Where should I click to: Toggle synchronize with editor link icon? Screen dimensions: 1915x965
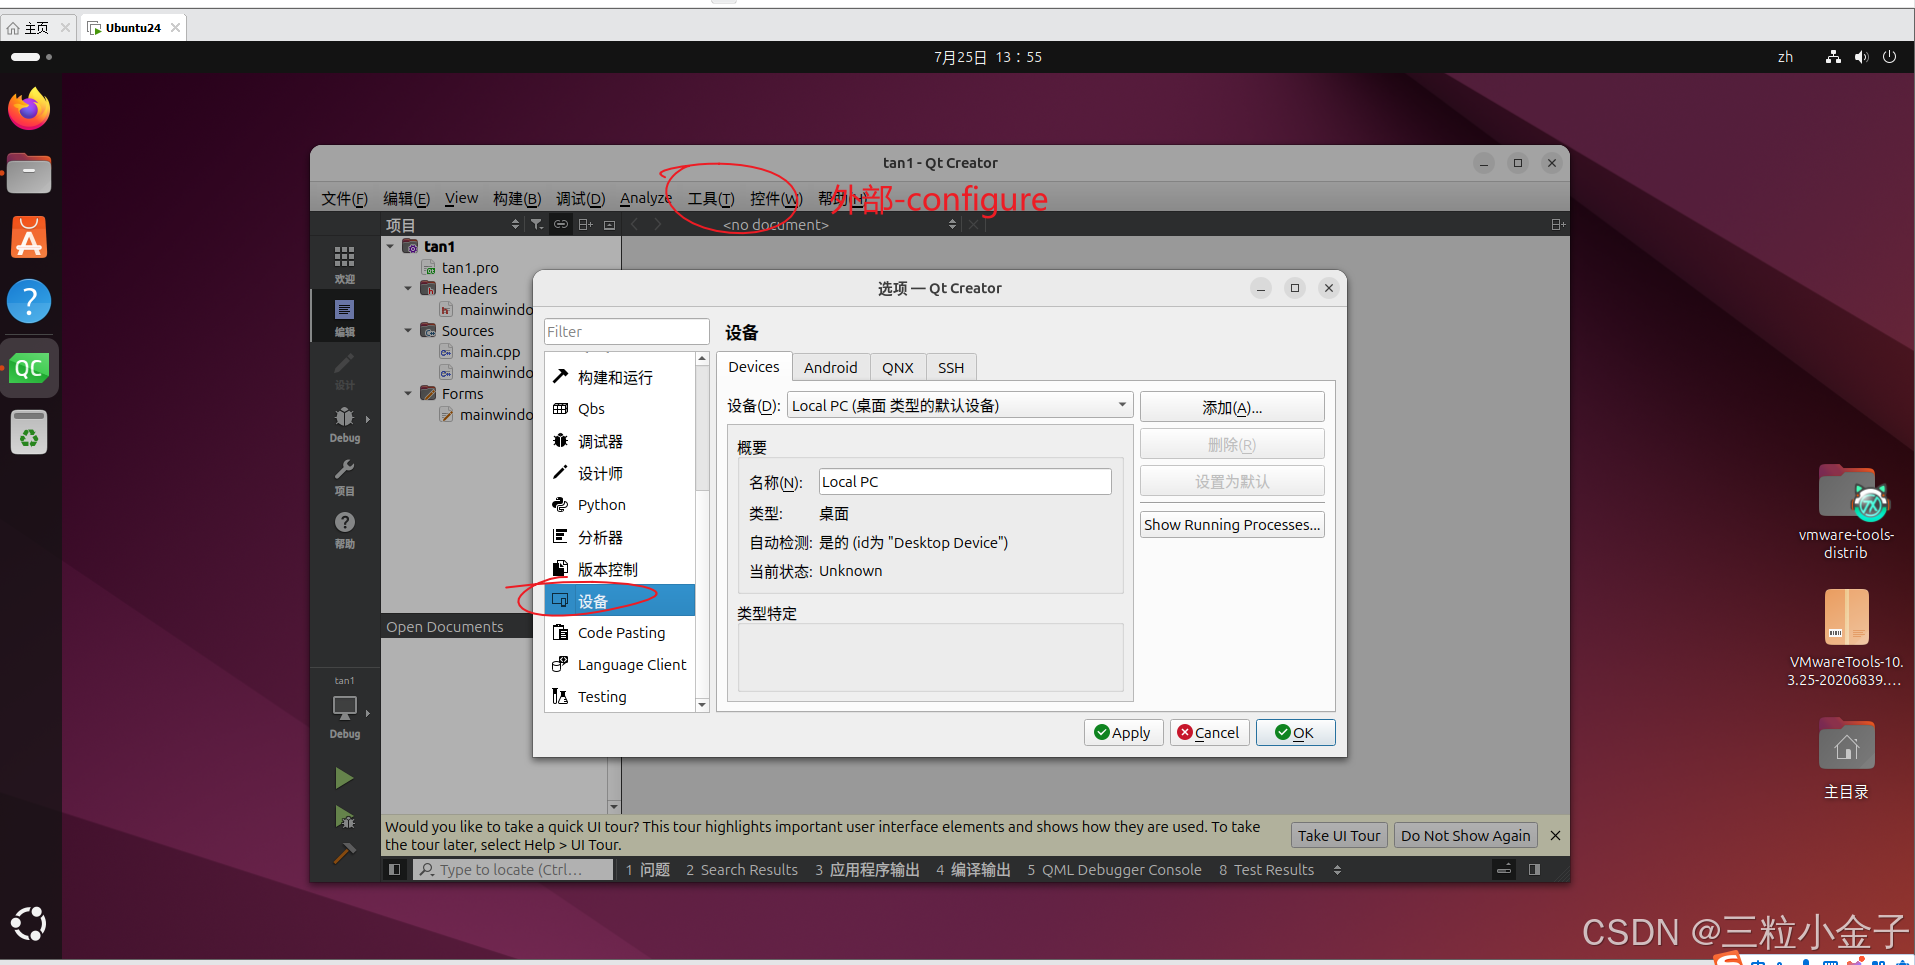pyautogui.click(x=561, y=224)
